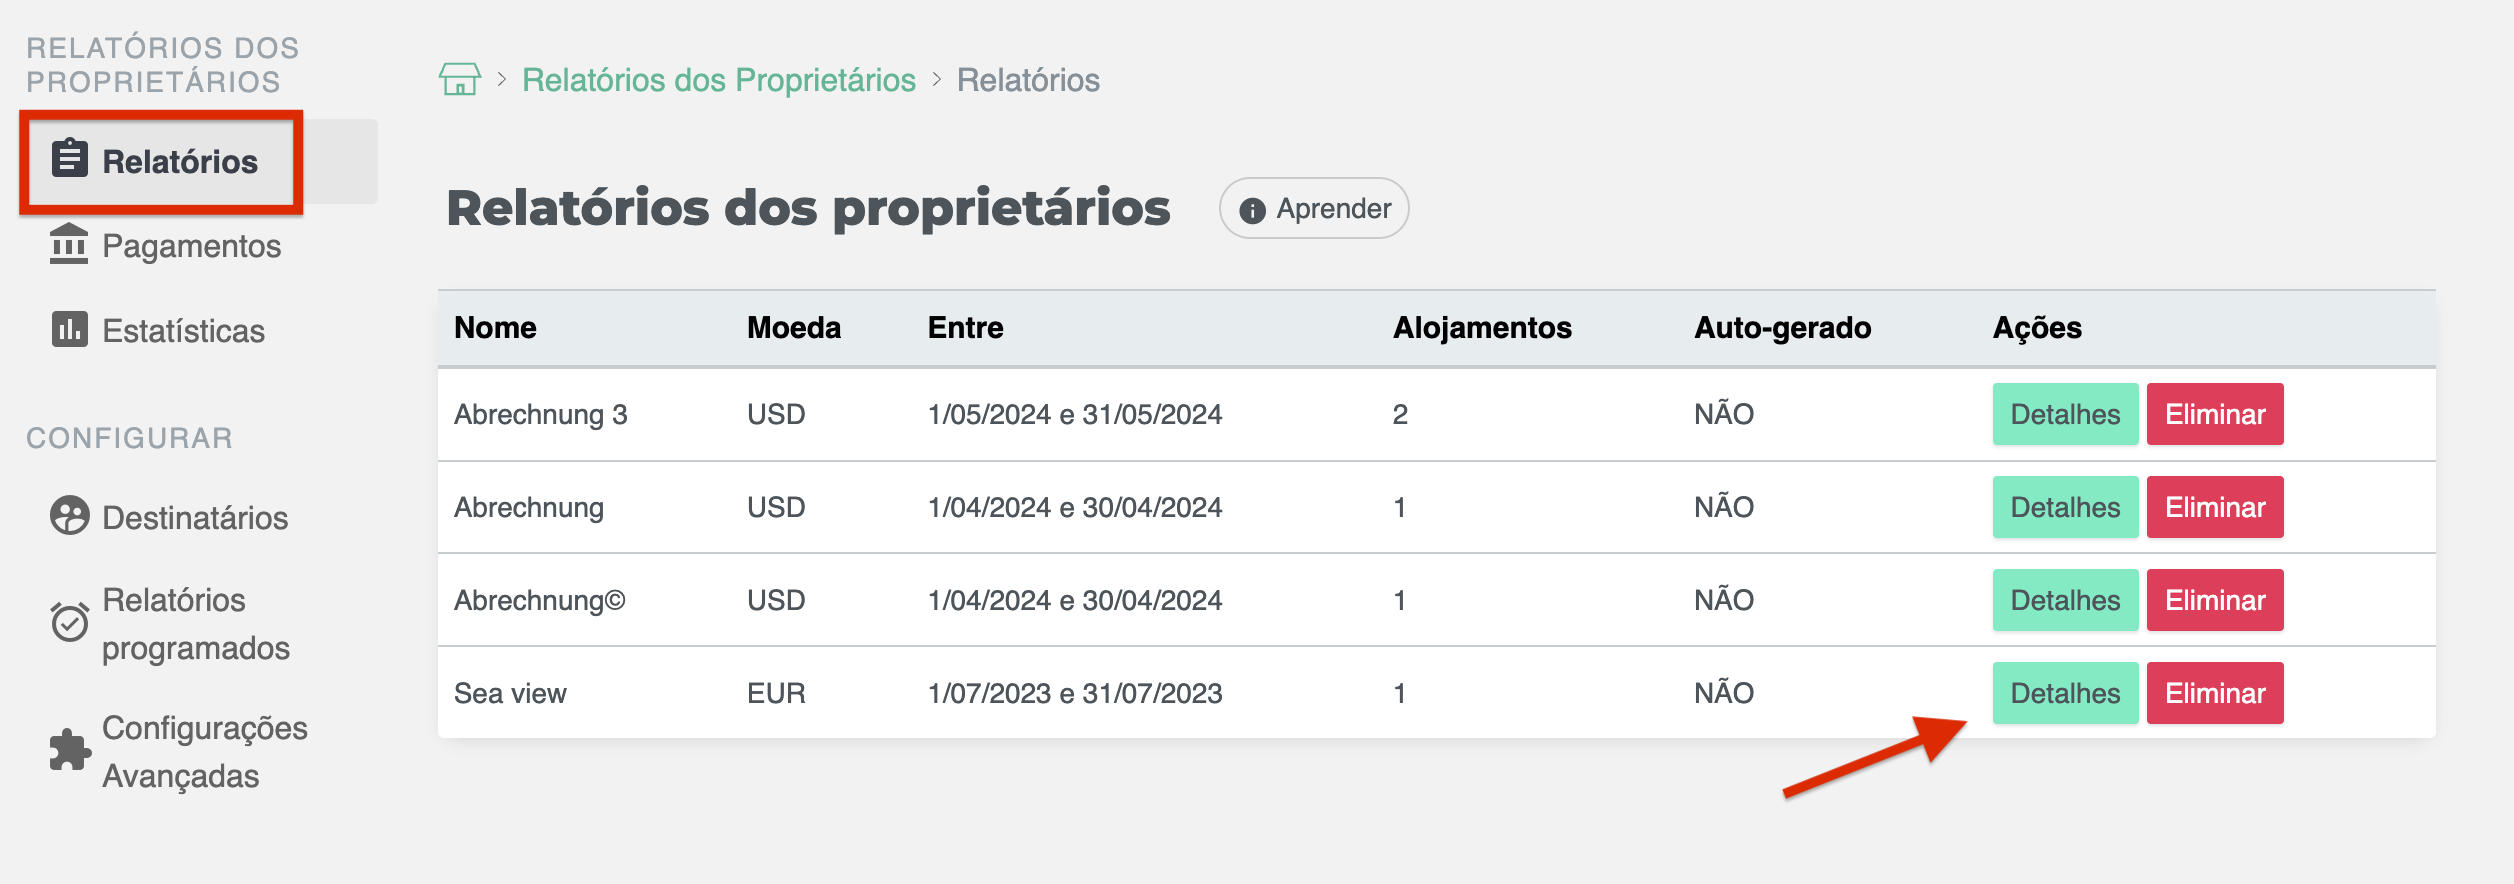Open Destinatários under Configurar

(x=195, y=518)
